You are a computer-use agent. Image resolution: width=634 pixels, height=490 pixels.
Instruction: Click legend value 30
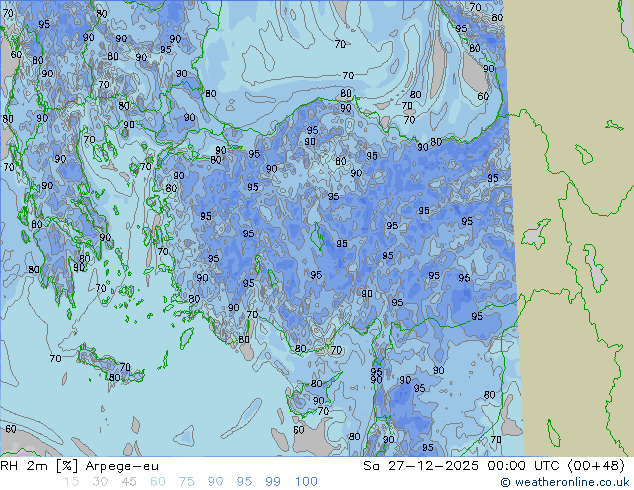[100, 482]
